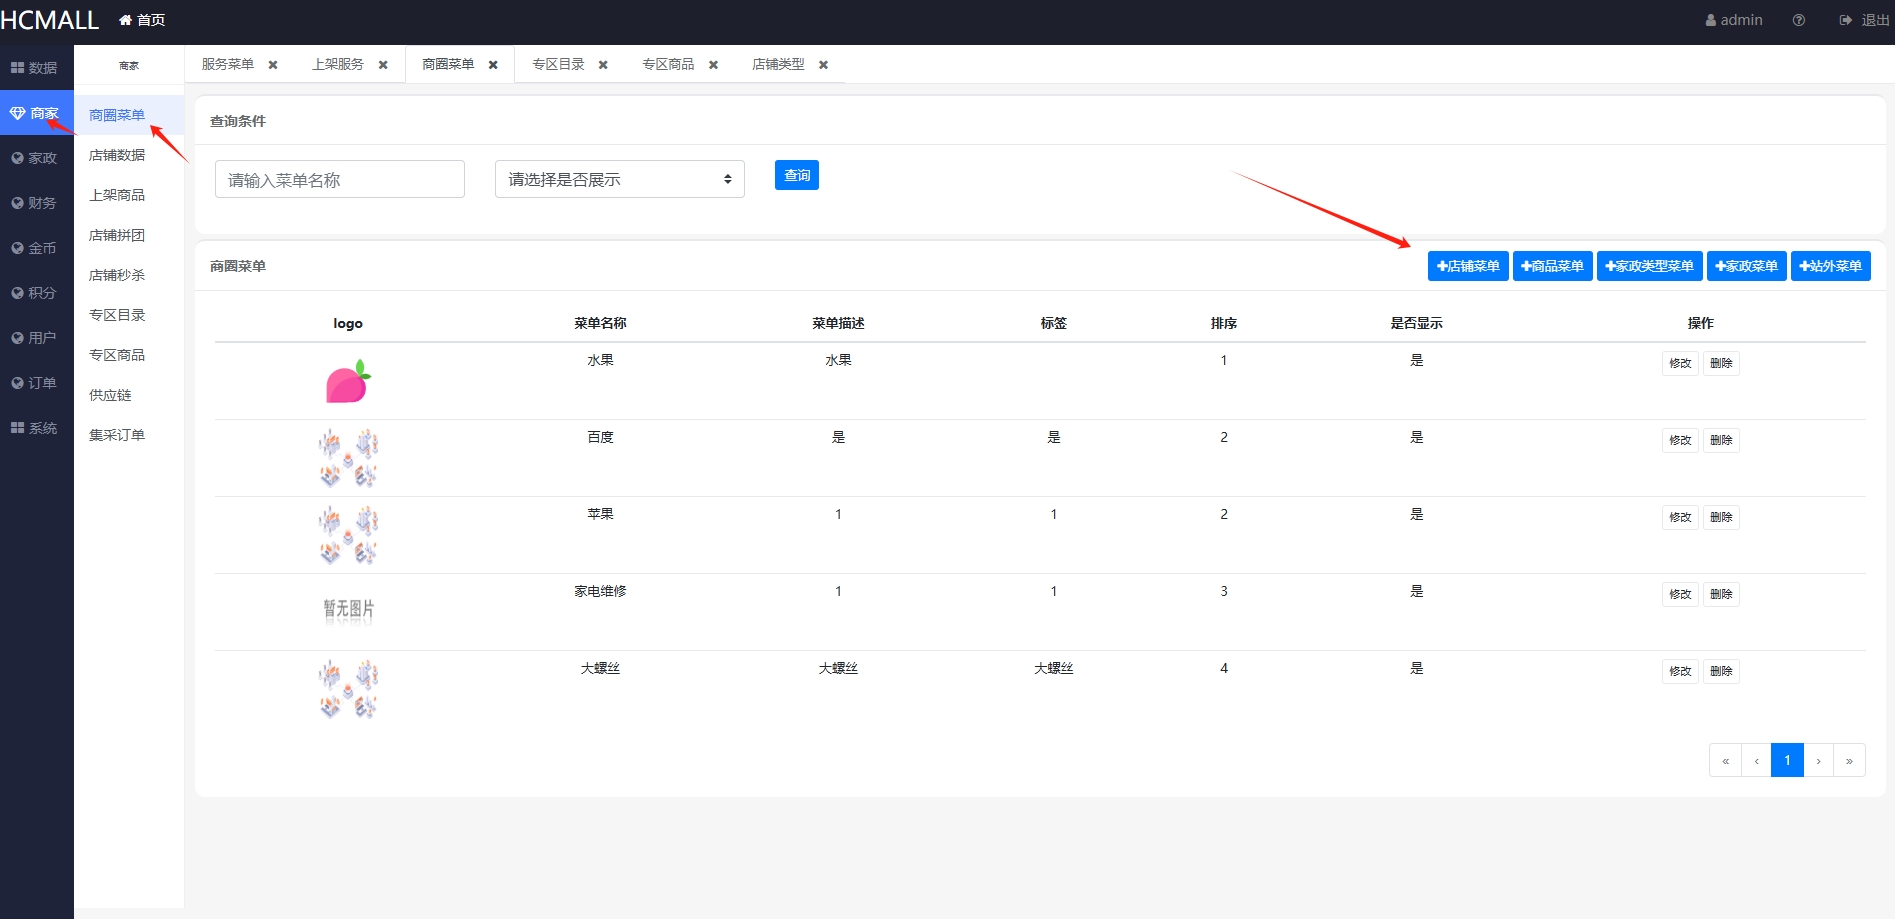
Task: Click 修改 for the 百度 row
Action: [1680, 440]
